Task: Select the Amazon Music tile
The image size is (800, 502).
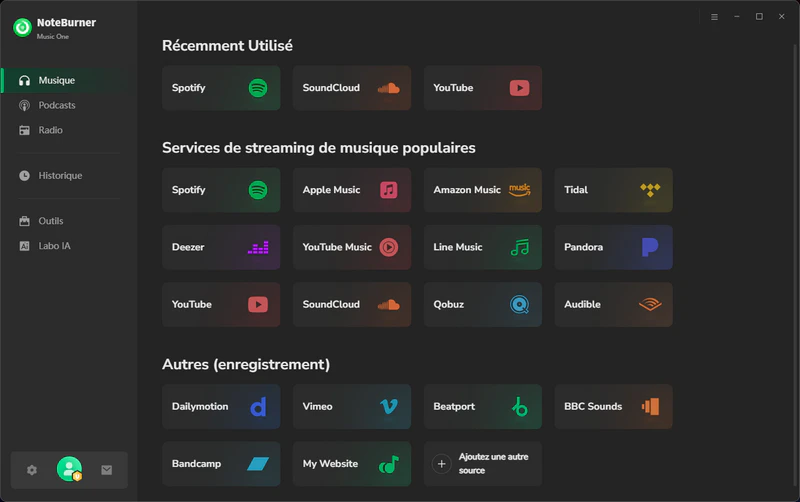Action: [x=482, y=190]
